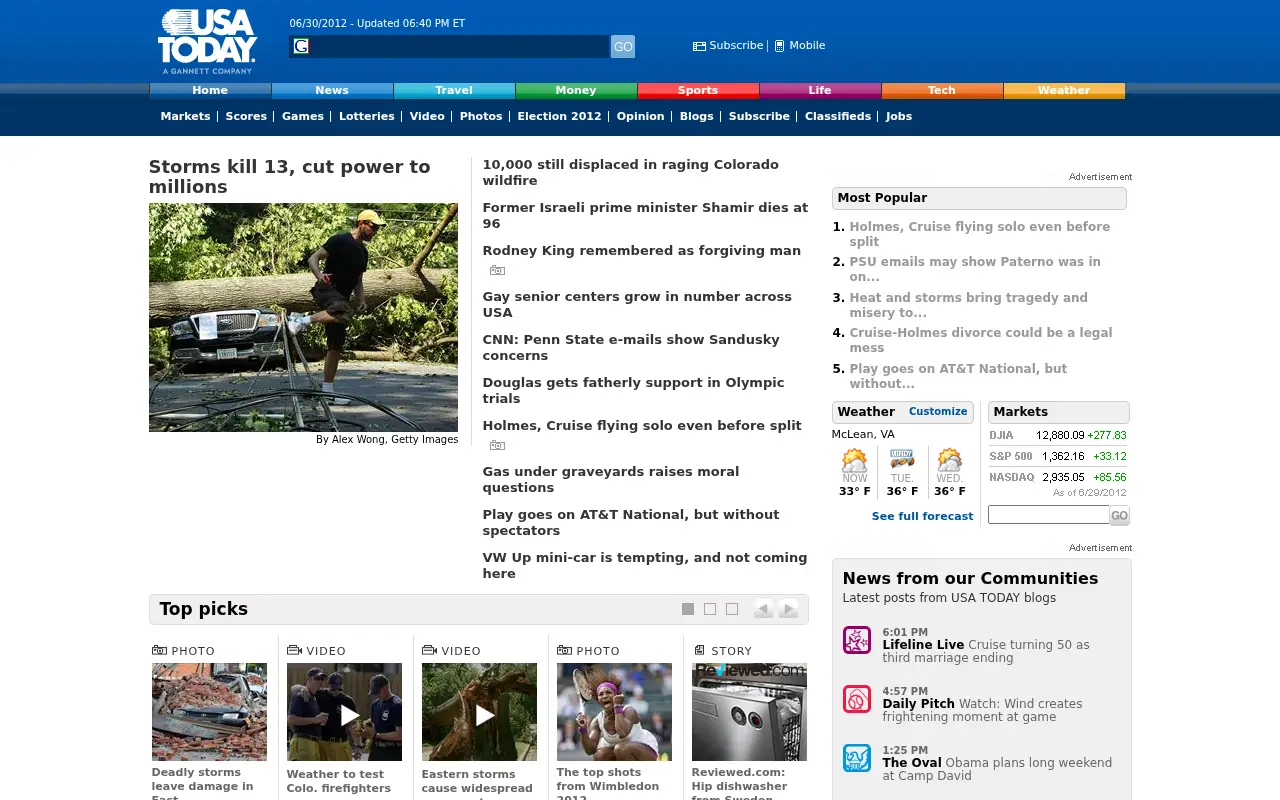Select second Top picks page indicator
The image size is (1280, 800).
(x=710, y=609)
